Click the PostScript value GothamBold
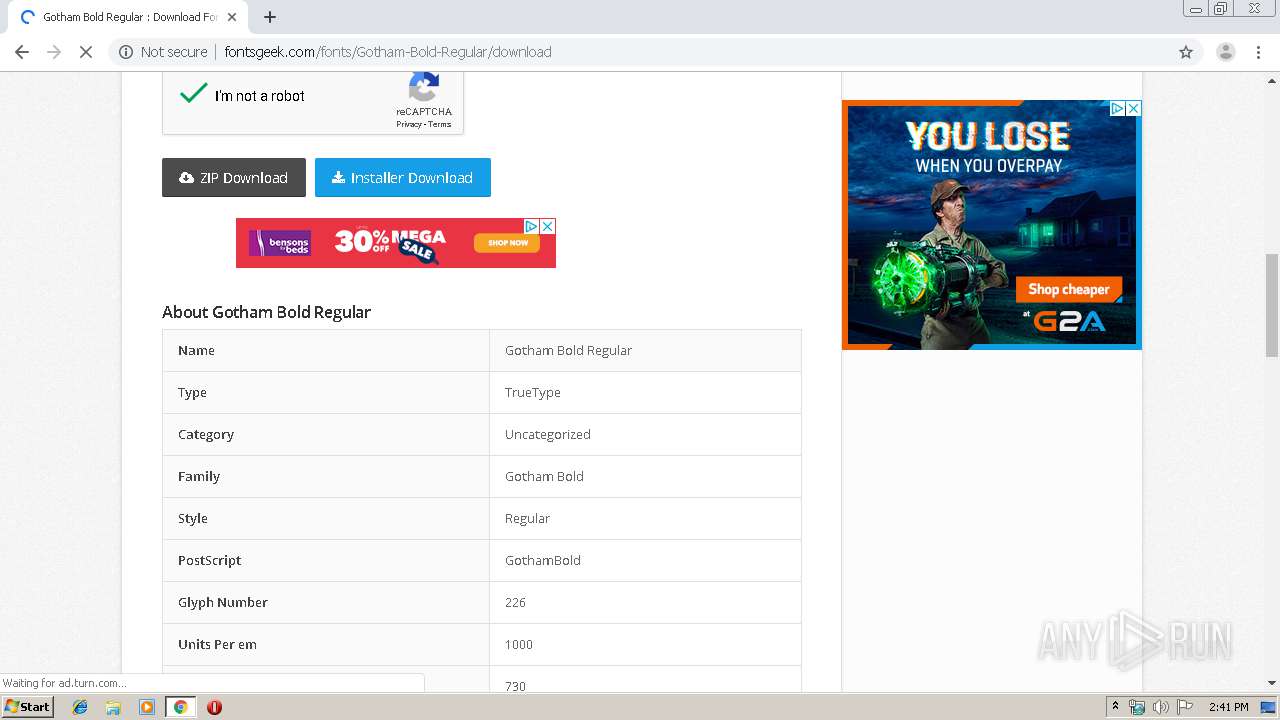 coord(542,560)
